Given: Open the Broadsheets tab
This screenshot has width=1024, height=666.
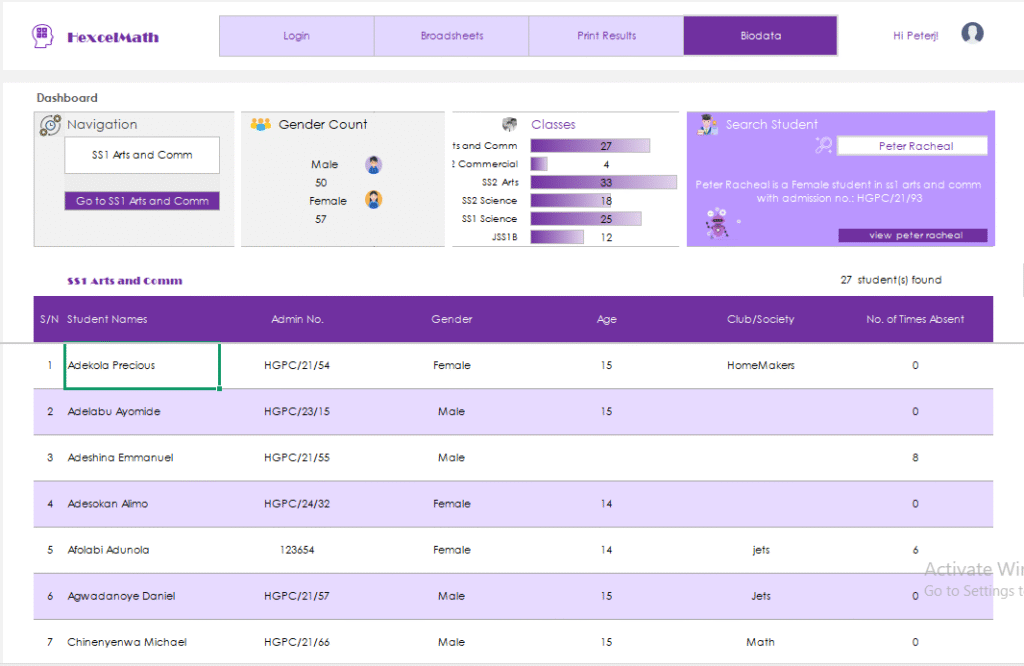Looking at the screenshot, I should [451, 36].
